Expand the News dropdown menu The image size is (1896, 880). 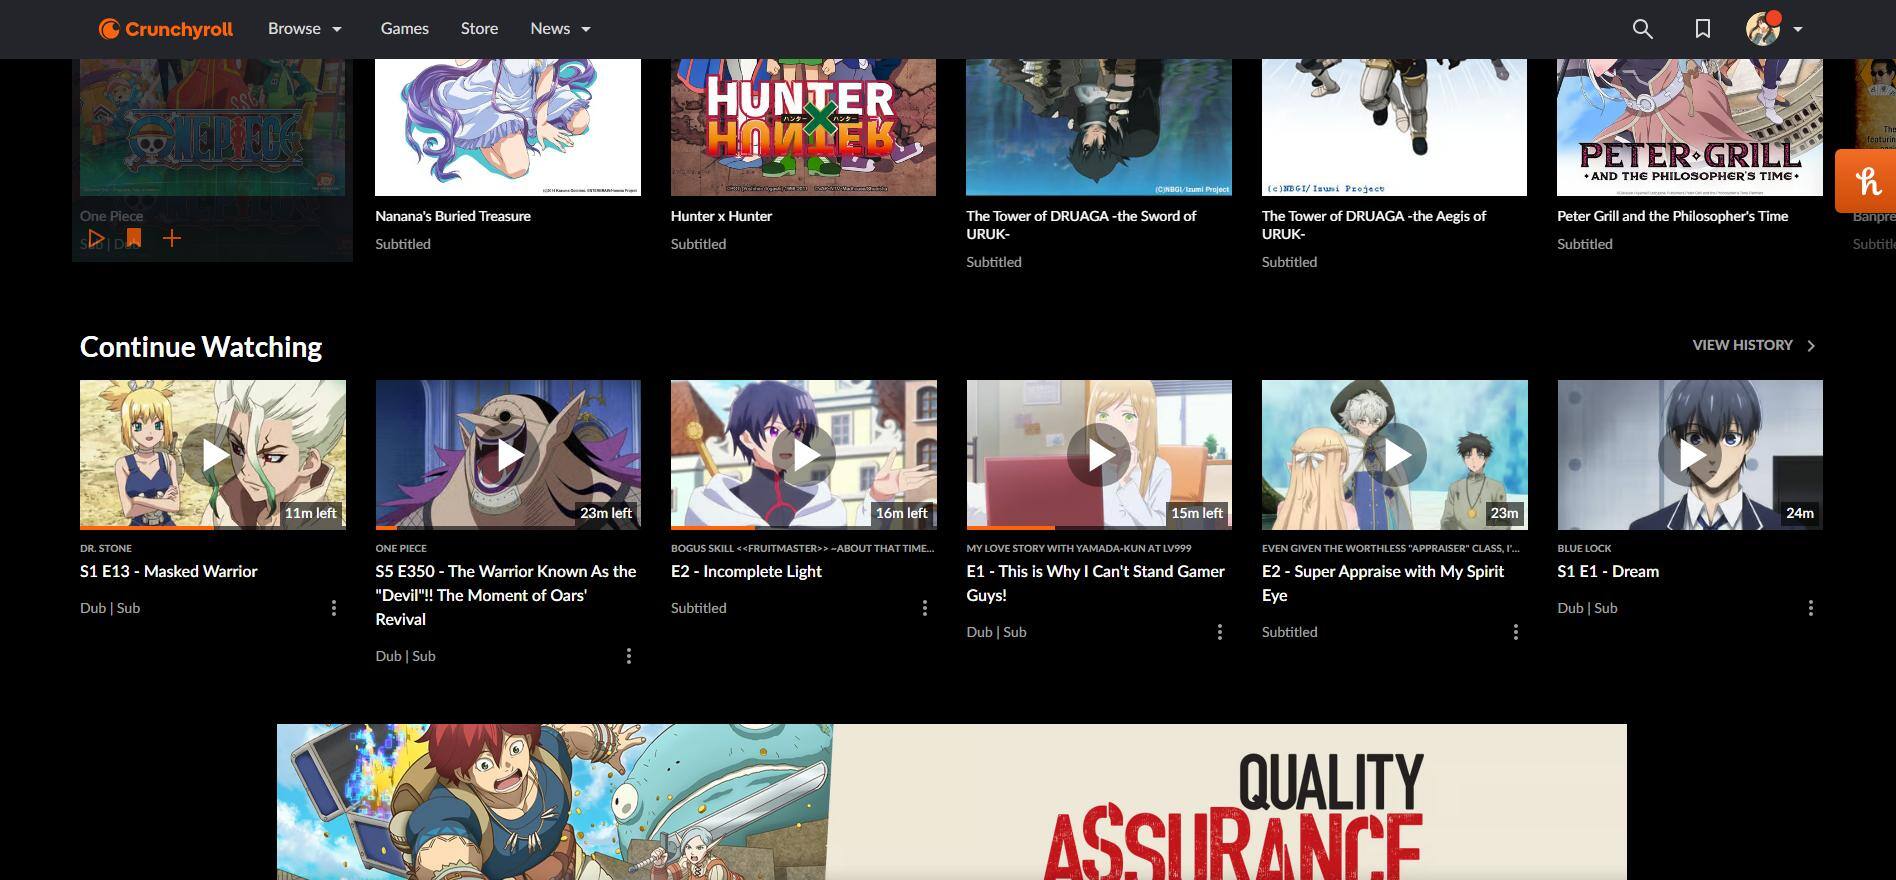pyautogui.click(x=560, y=29)
